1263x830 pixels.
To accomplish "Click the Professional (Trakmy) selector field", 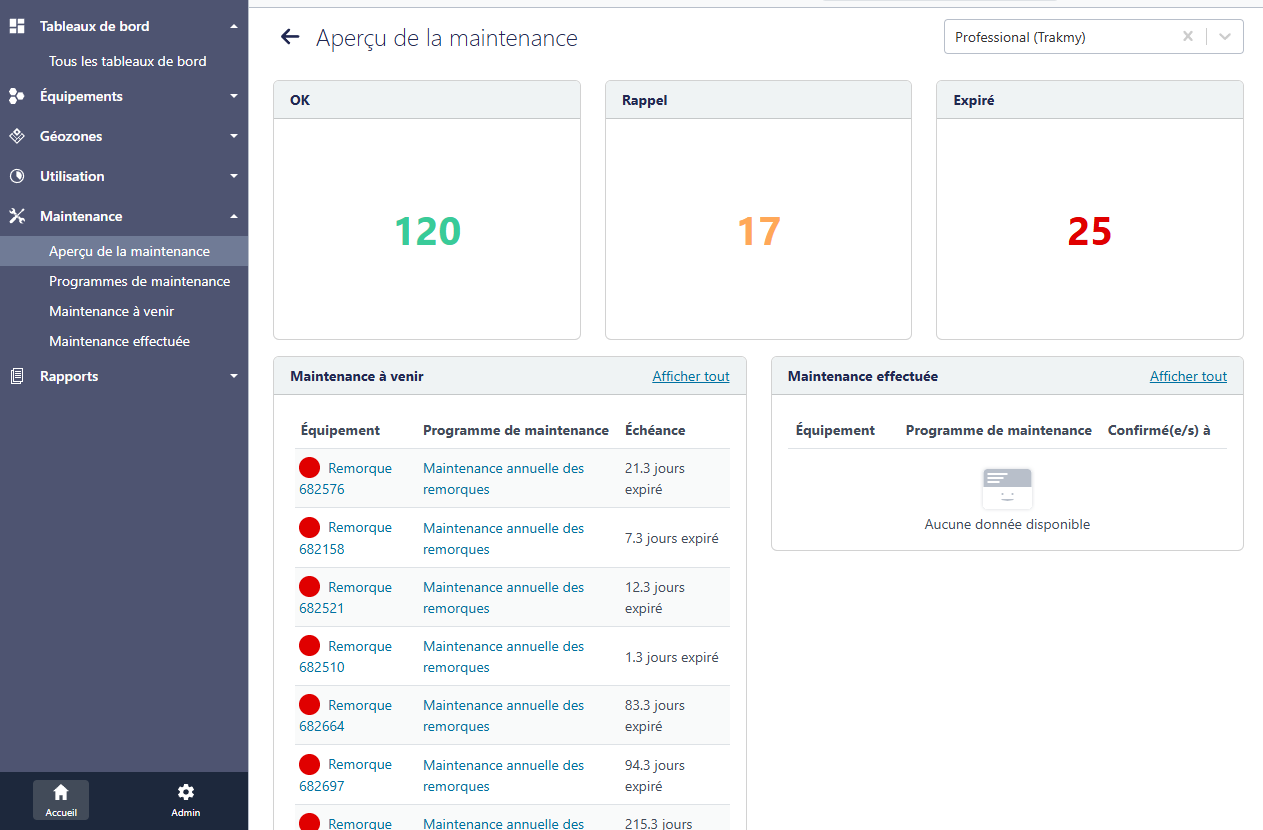I will click(1094, 37).
